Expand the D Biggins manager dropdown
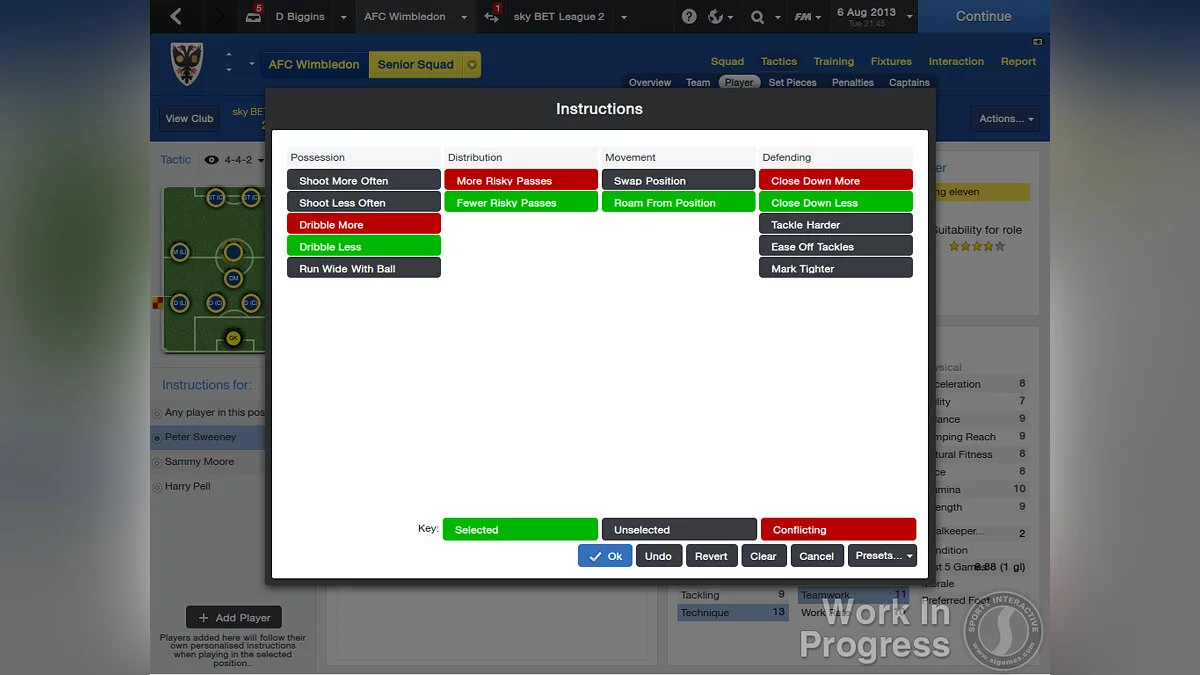The height and width of the screenshot is (675, 1200). (x=343, y=17)
